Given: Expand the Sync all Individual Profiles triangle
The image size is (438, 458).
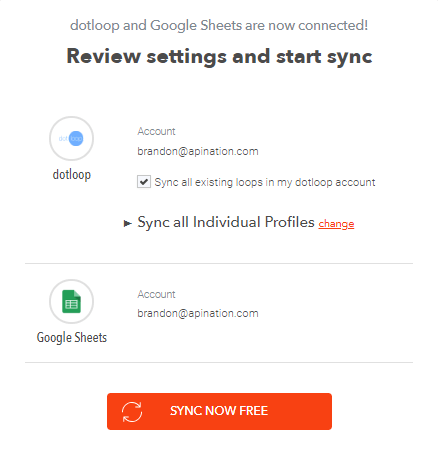Looking at the screenshot, I should tap(127, 223).
